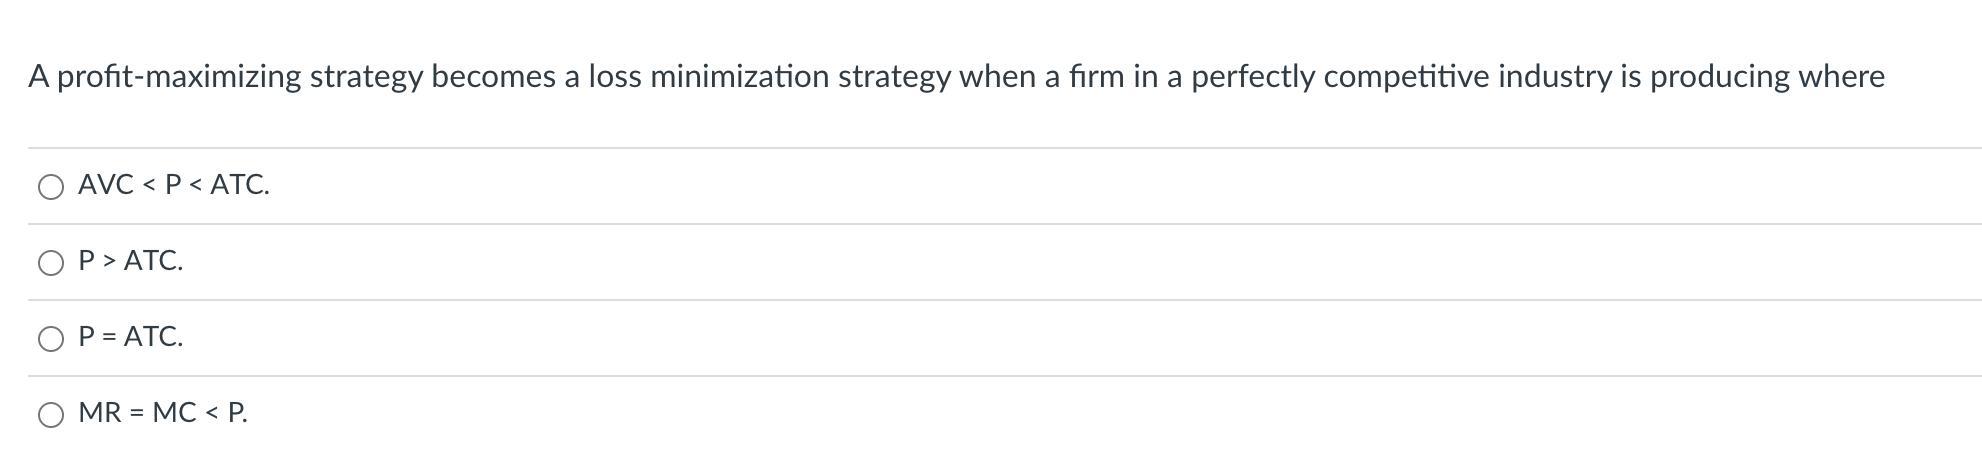
Task: Click the "MR = MC < P." answer text
Action: coord(163,413)
